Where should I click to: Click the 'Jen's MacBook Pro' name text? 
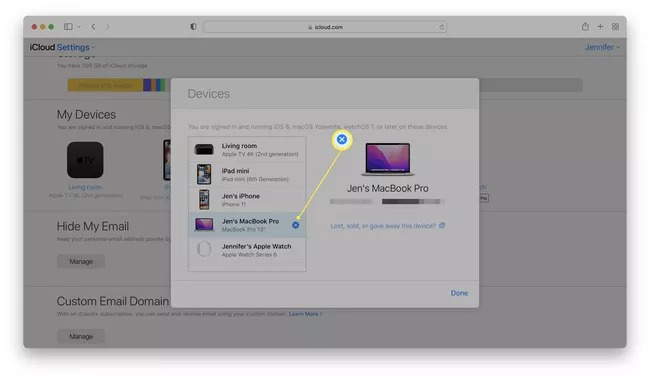tap(388, 188)
